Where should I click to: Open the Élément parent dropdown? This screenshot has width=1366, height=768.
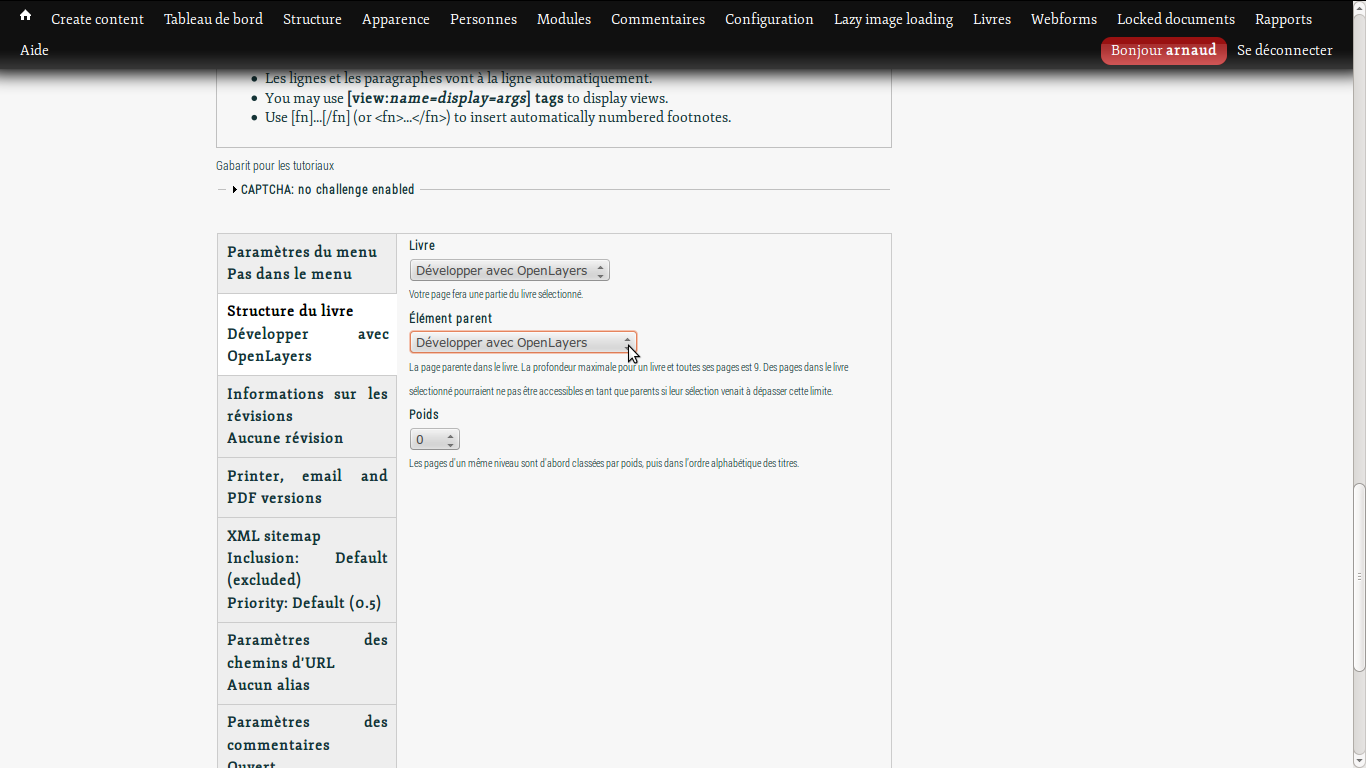coord(523,343)
